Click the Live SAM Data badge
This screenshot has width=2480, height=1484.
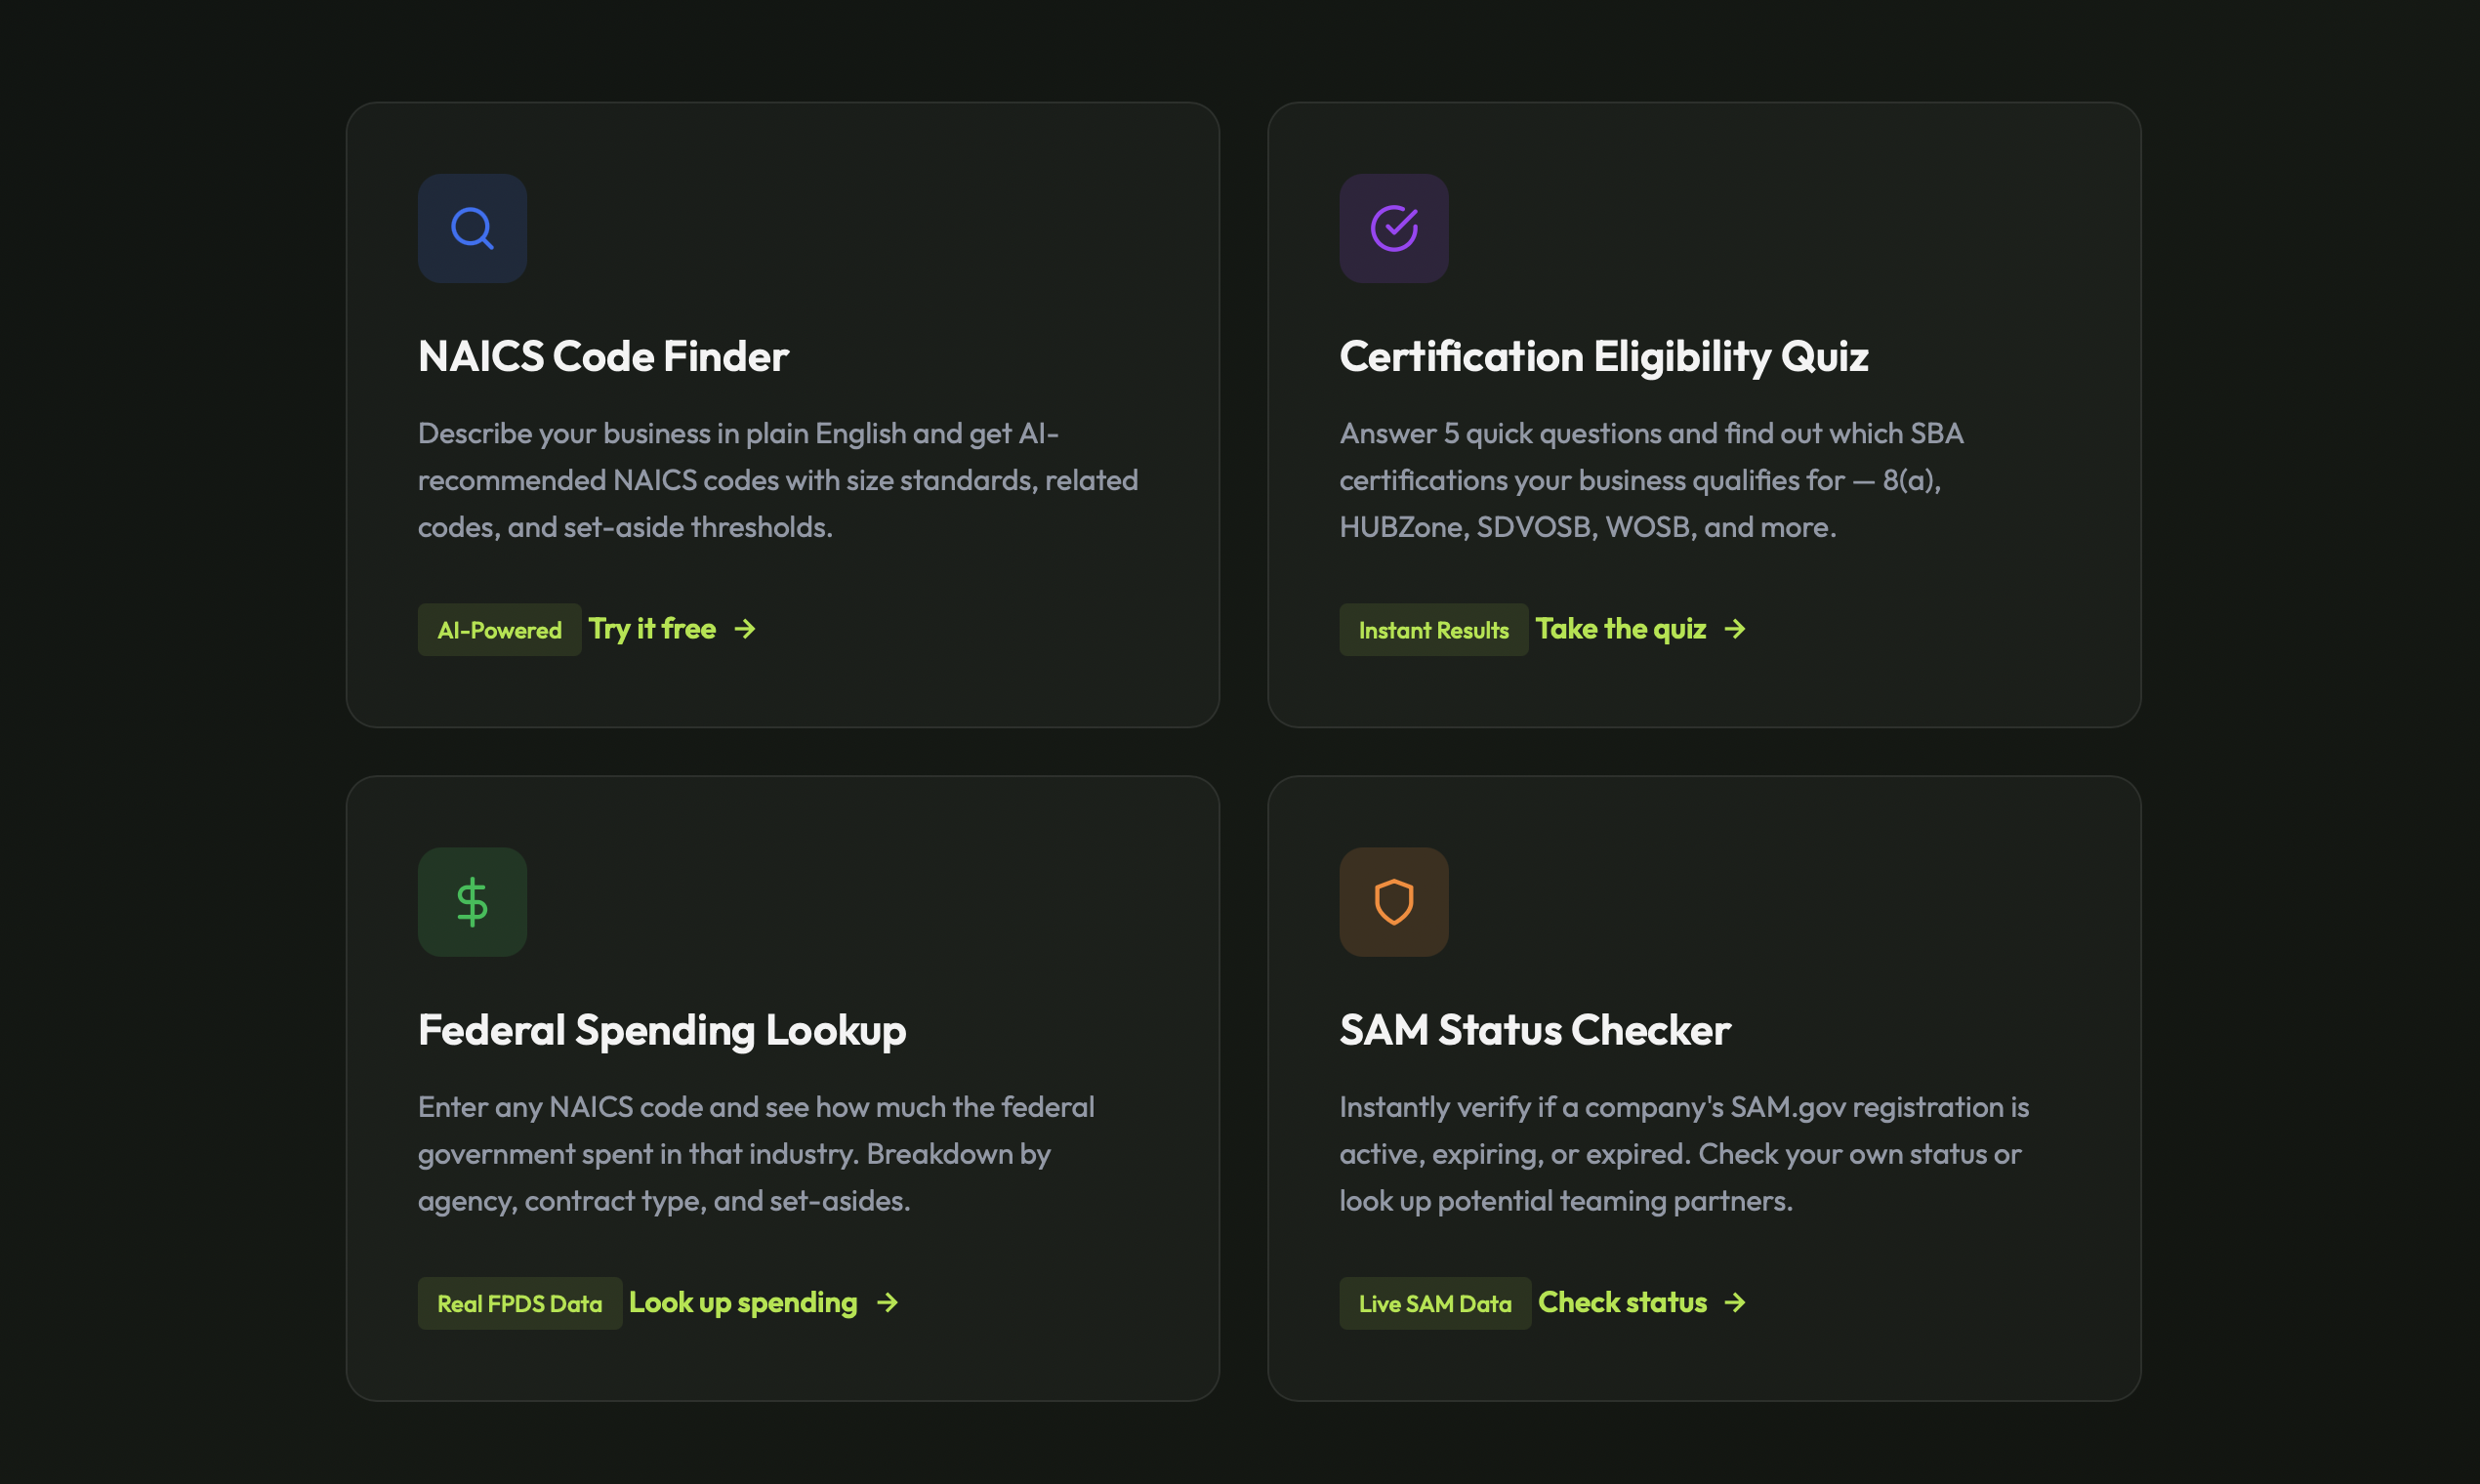click(1435, 1302)
